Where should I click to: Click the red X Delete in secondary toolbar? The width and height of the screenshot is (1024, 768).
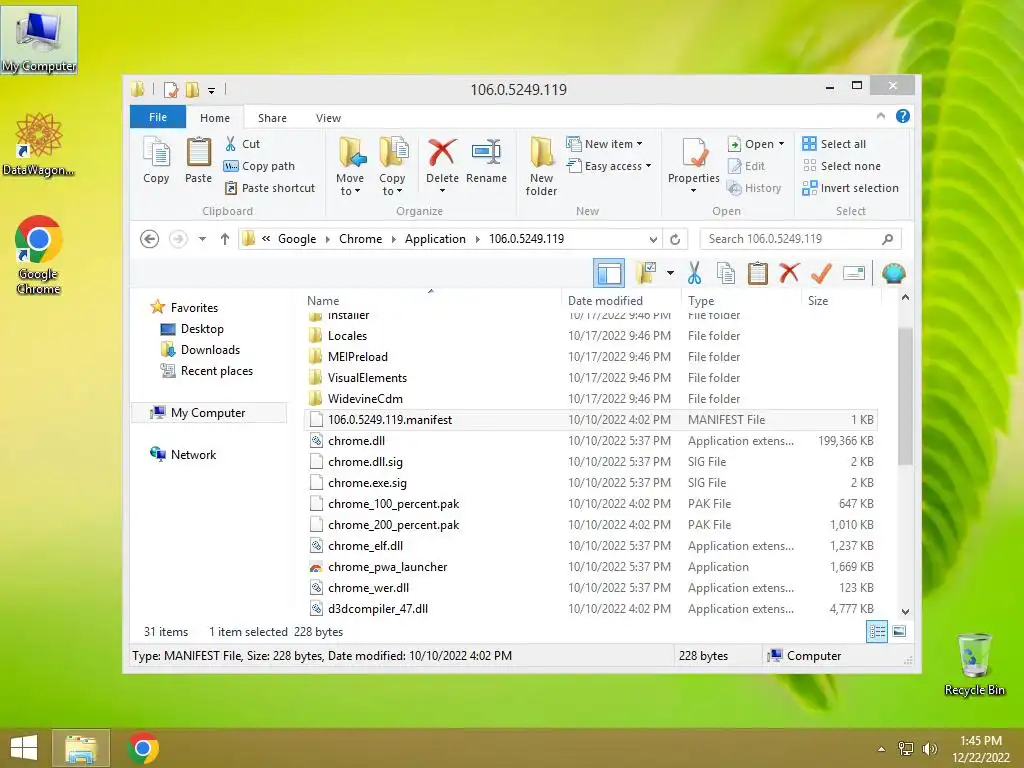click(x=790, y=273)
